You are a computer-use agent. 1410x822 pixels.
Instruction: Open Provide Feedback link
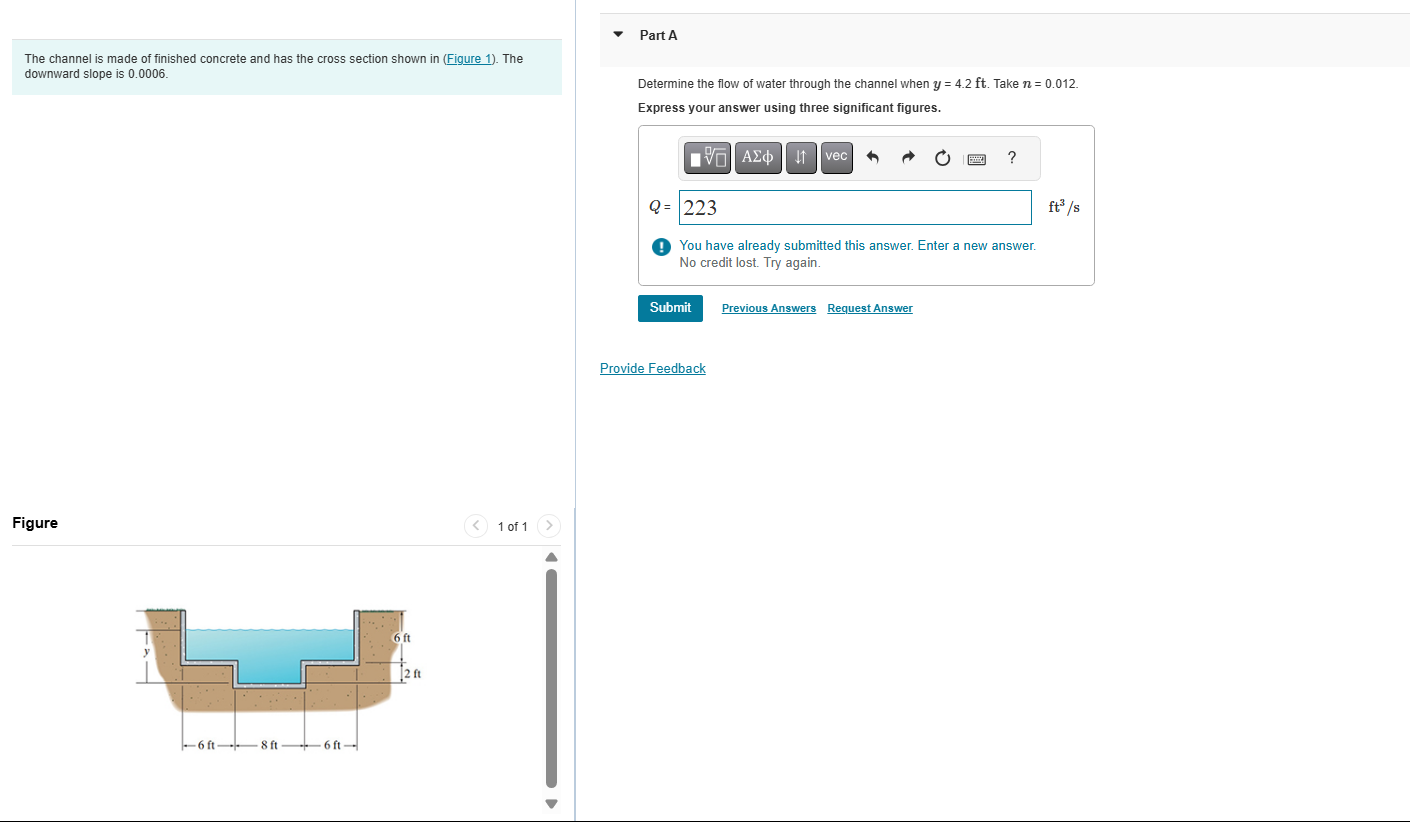tap(653, 369)
